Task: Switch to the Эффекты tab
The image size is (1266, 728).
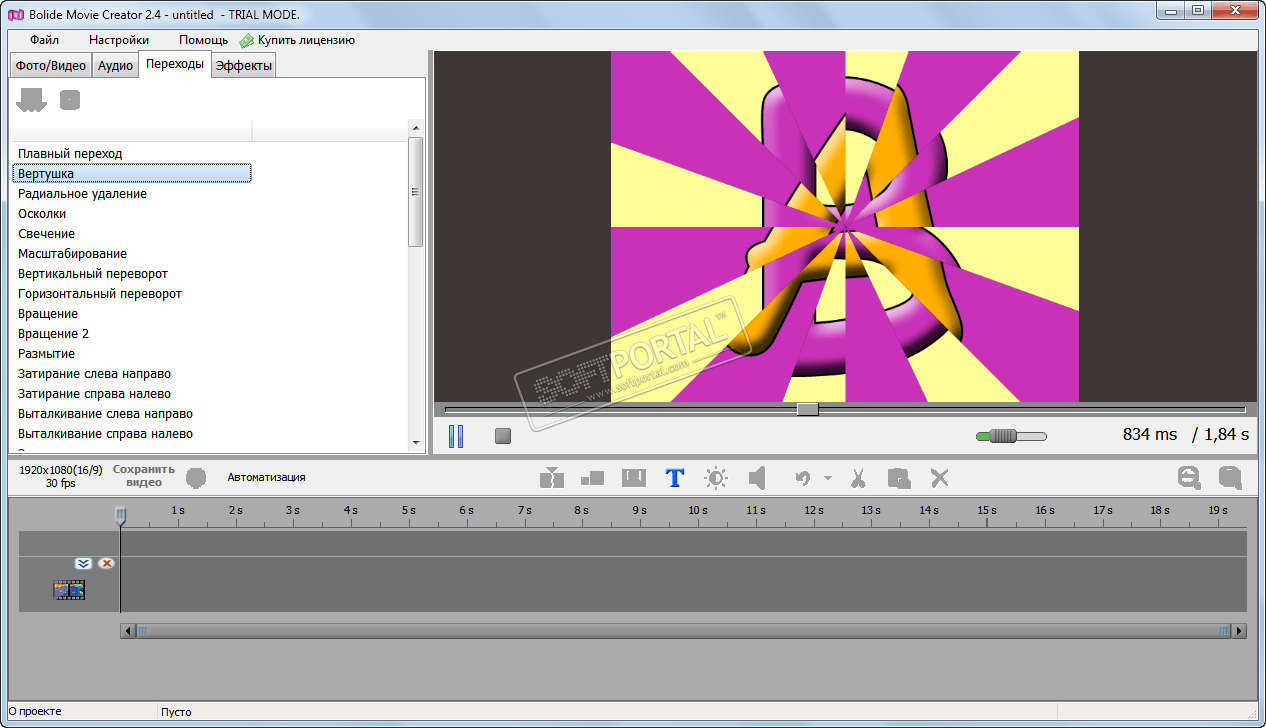Action: click(x=243, y=66)
